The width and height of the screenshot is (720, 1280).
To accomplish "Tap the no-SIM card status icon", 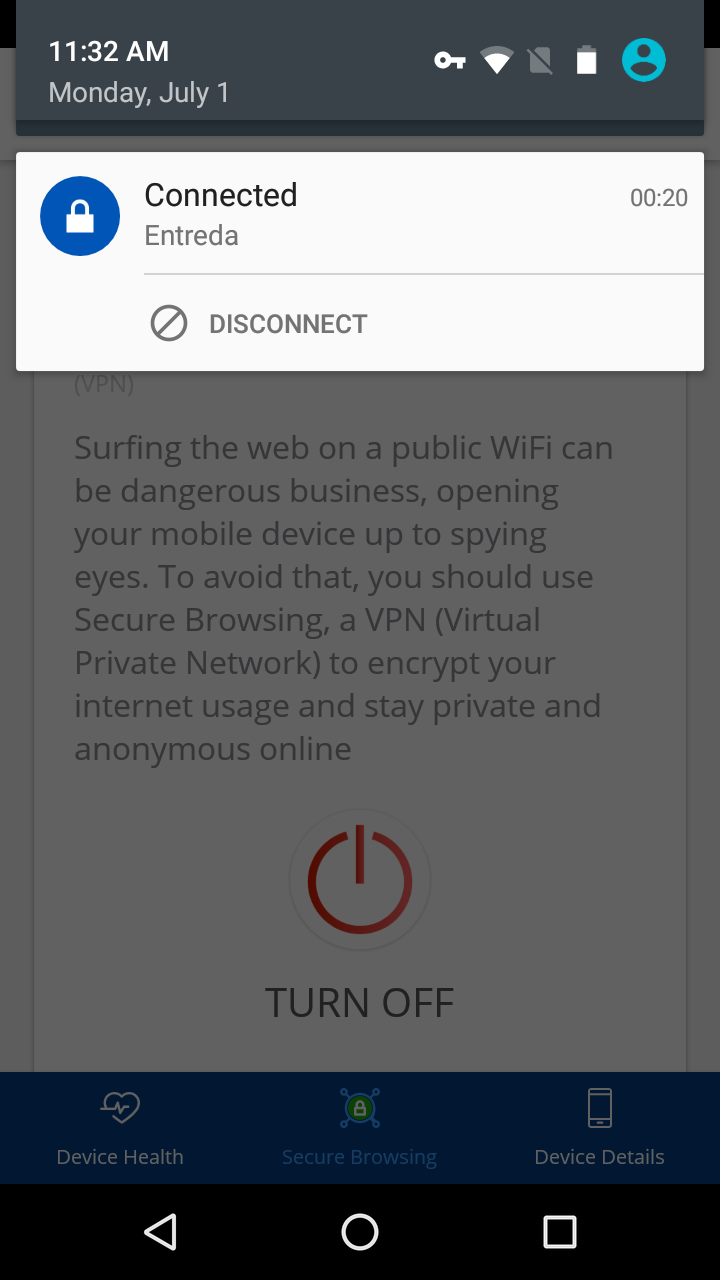I will coord(541,61).
